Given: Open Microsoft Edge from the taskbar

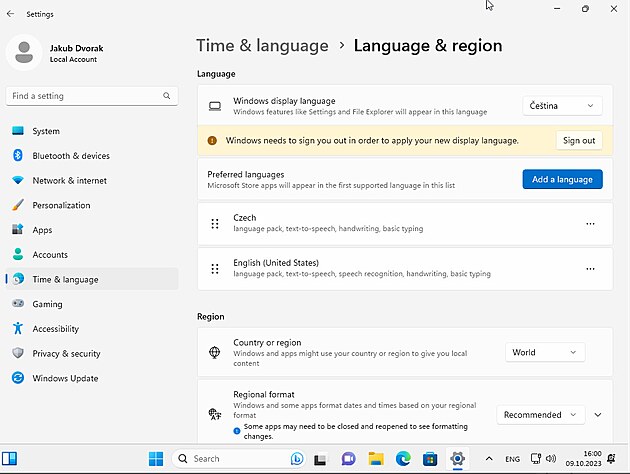Looking at the screenshot, I should 403,459.
